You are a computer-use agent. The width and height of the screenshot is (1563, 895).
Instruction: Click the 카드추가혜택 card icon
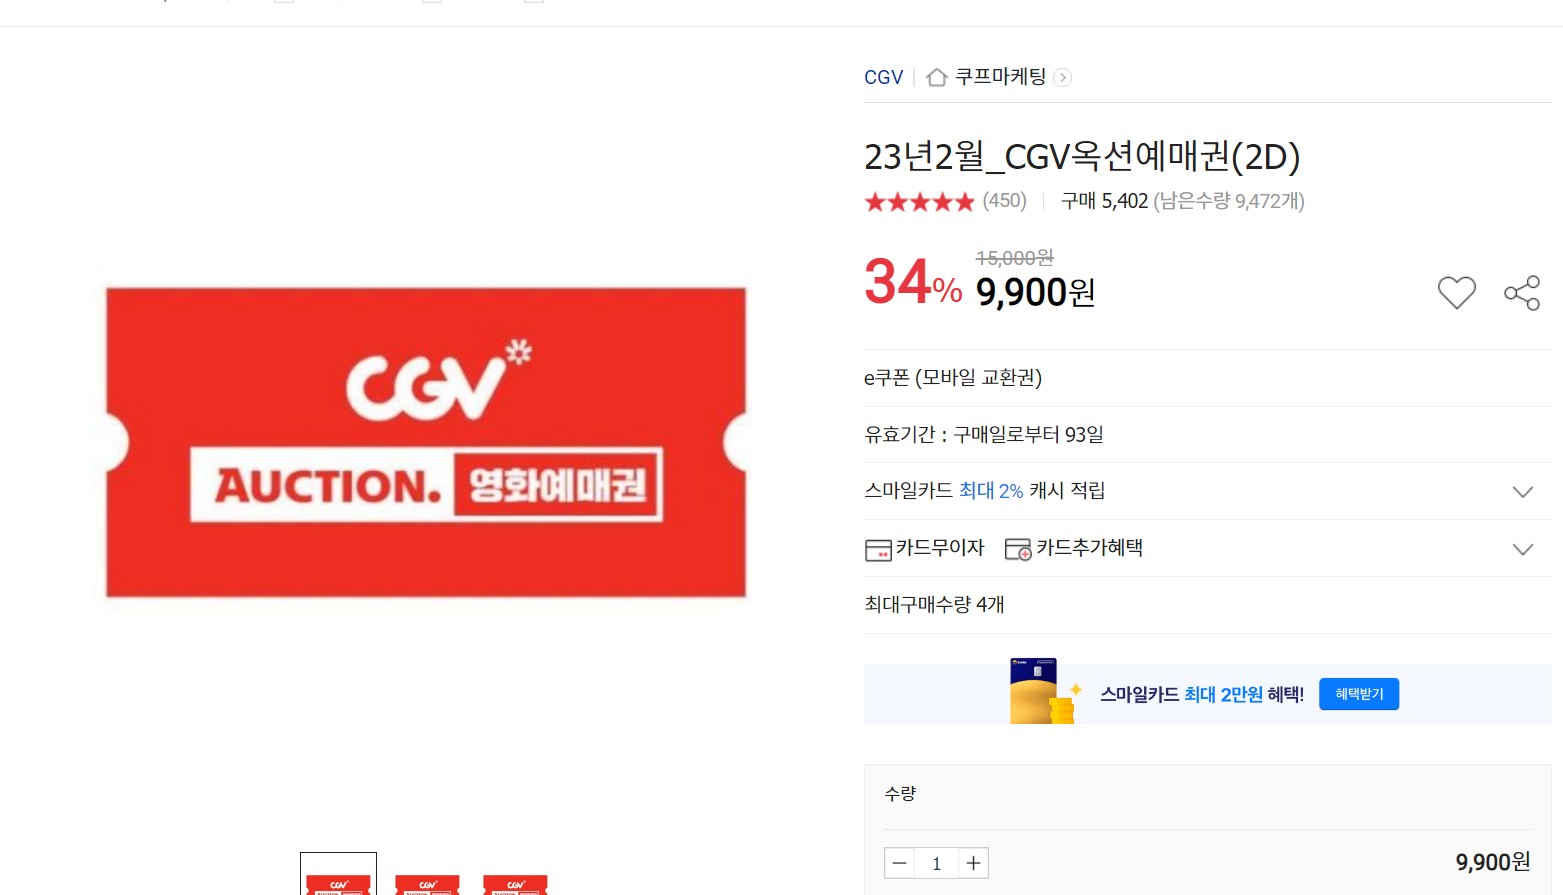(1018, 550)
